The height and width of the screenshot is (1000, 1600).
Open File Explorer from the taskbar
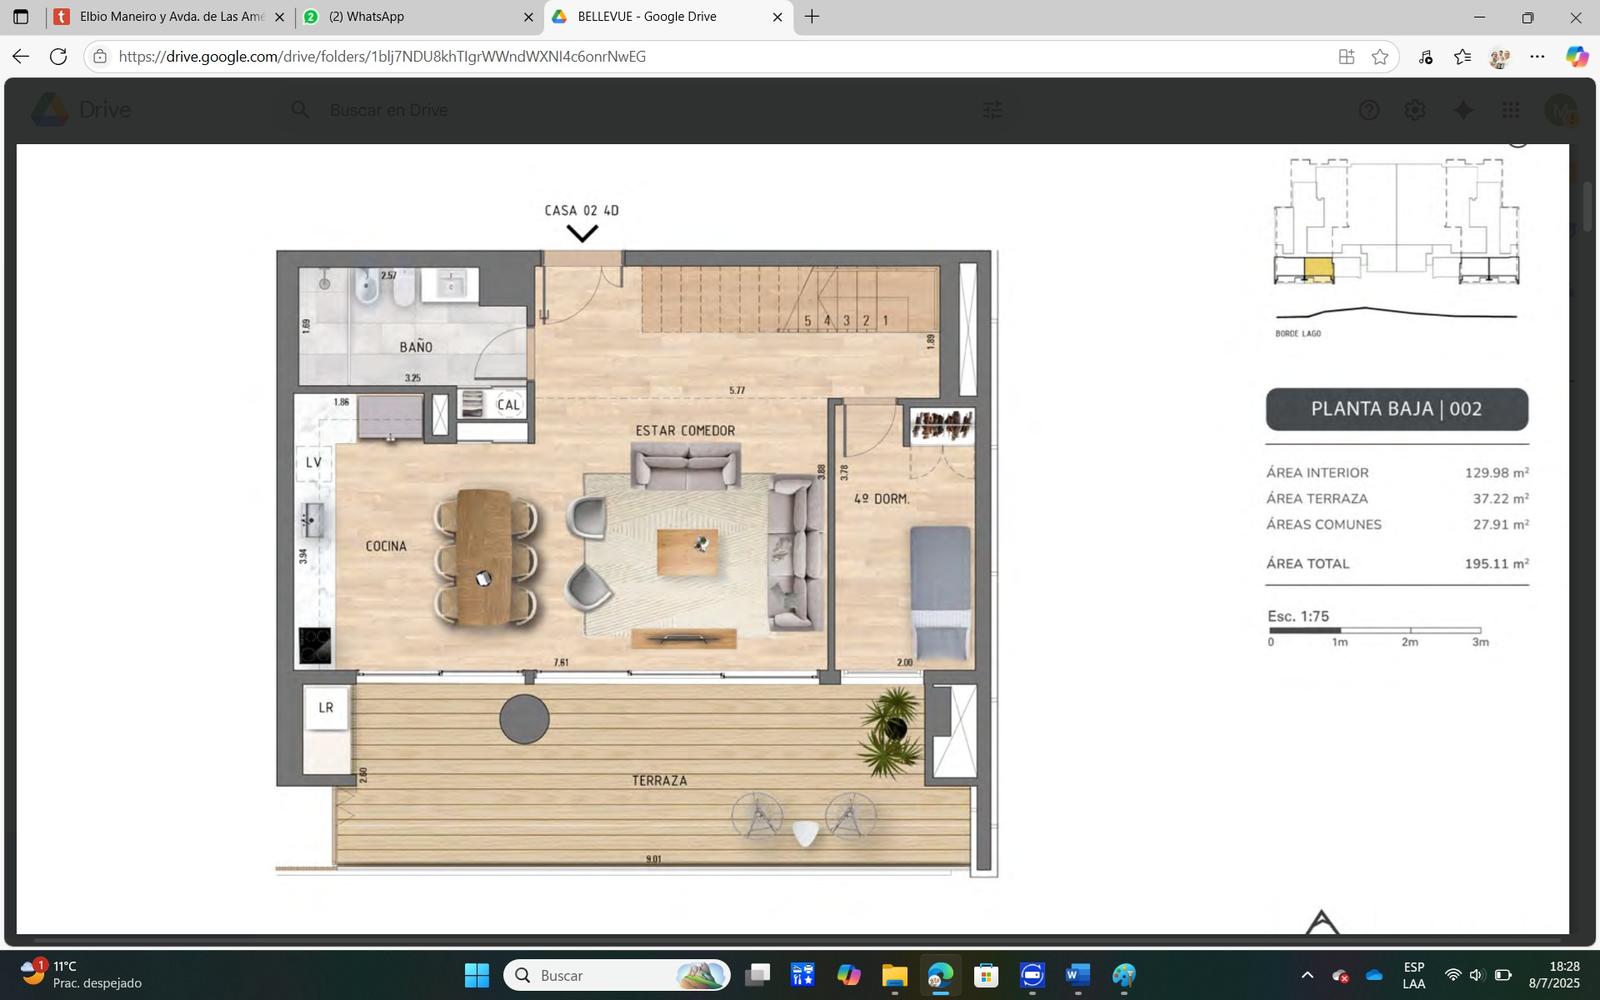point(894,975)
